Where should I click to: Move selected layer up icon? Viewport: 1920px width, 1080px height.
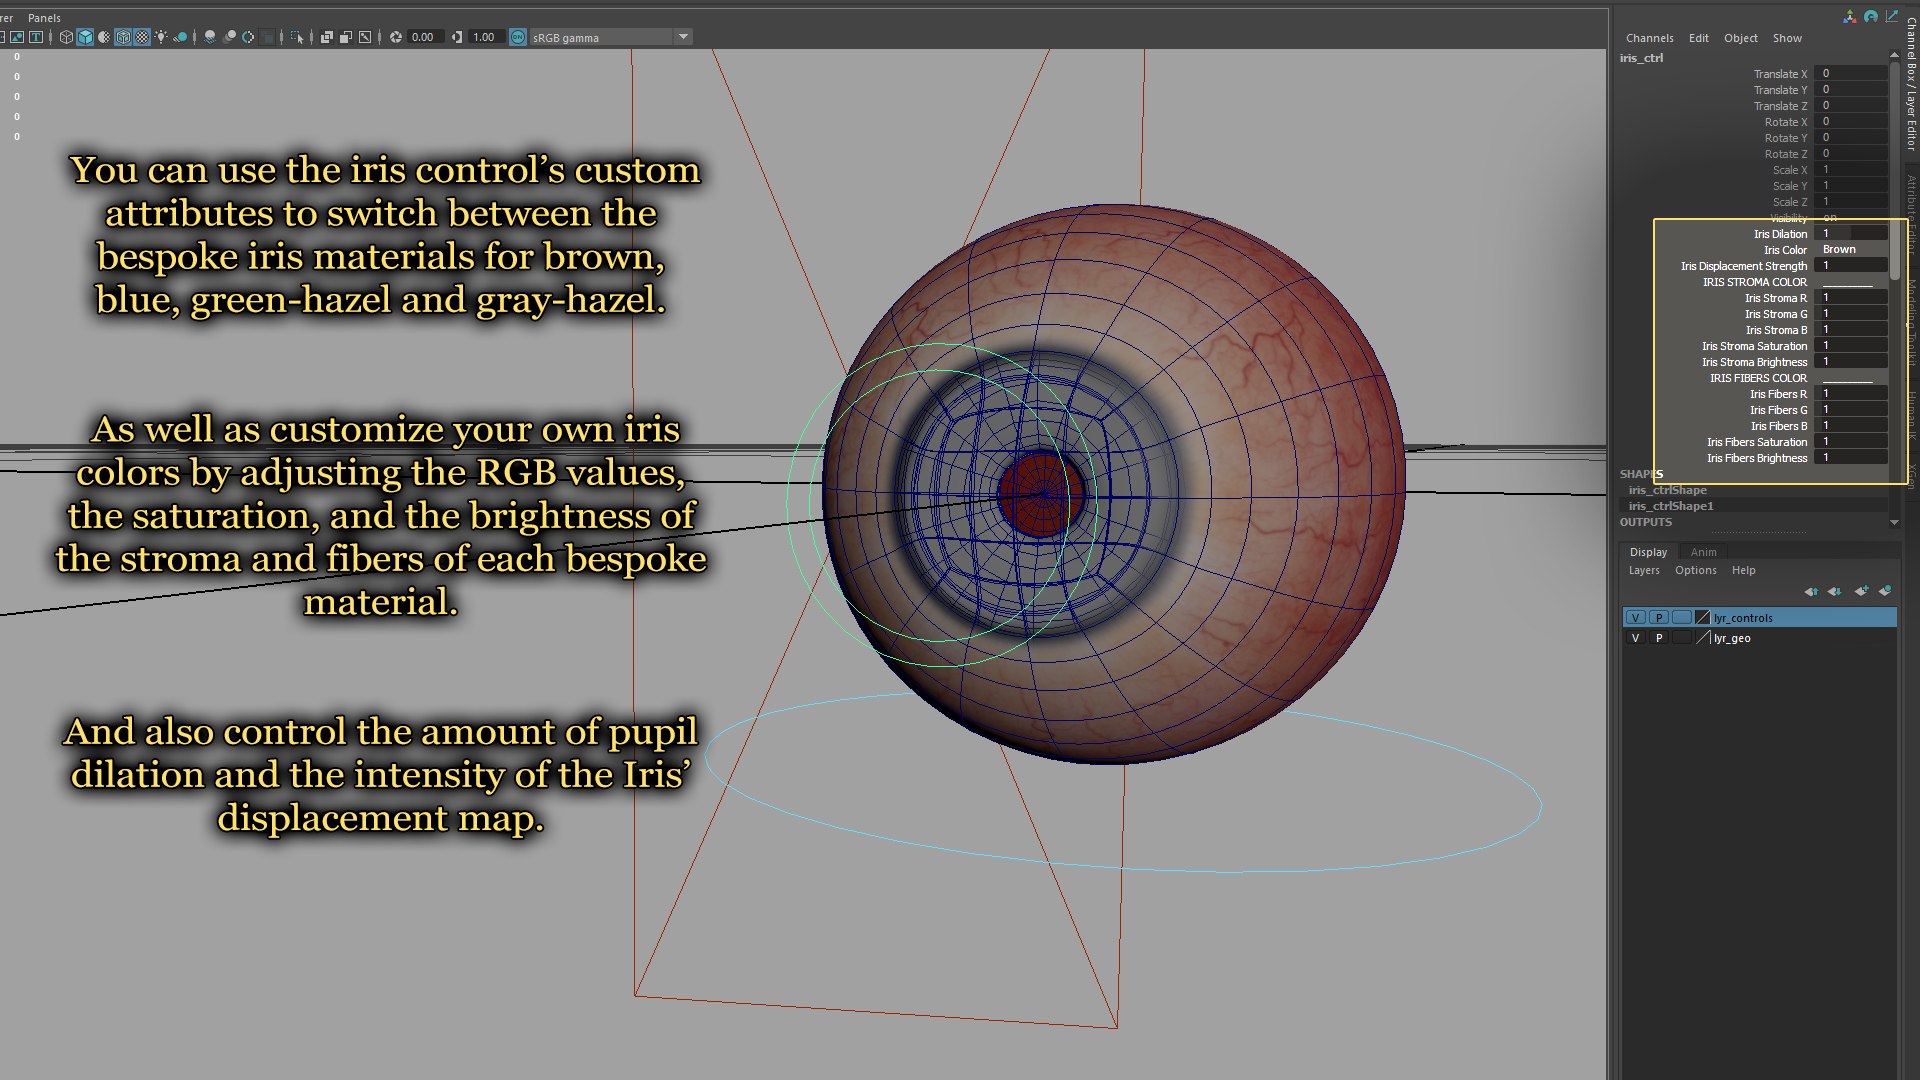click(1811, 591)
